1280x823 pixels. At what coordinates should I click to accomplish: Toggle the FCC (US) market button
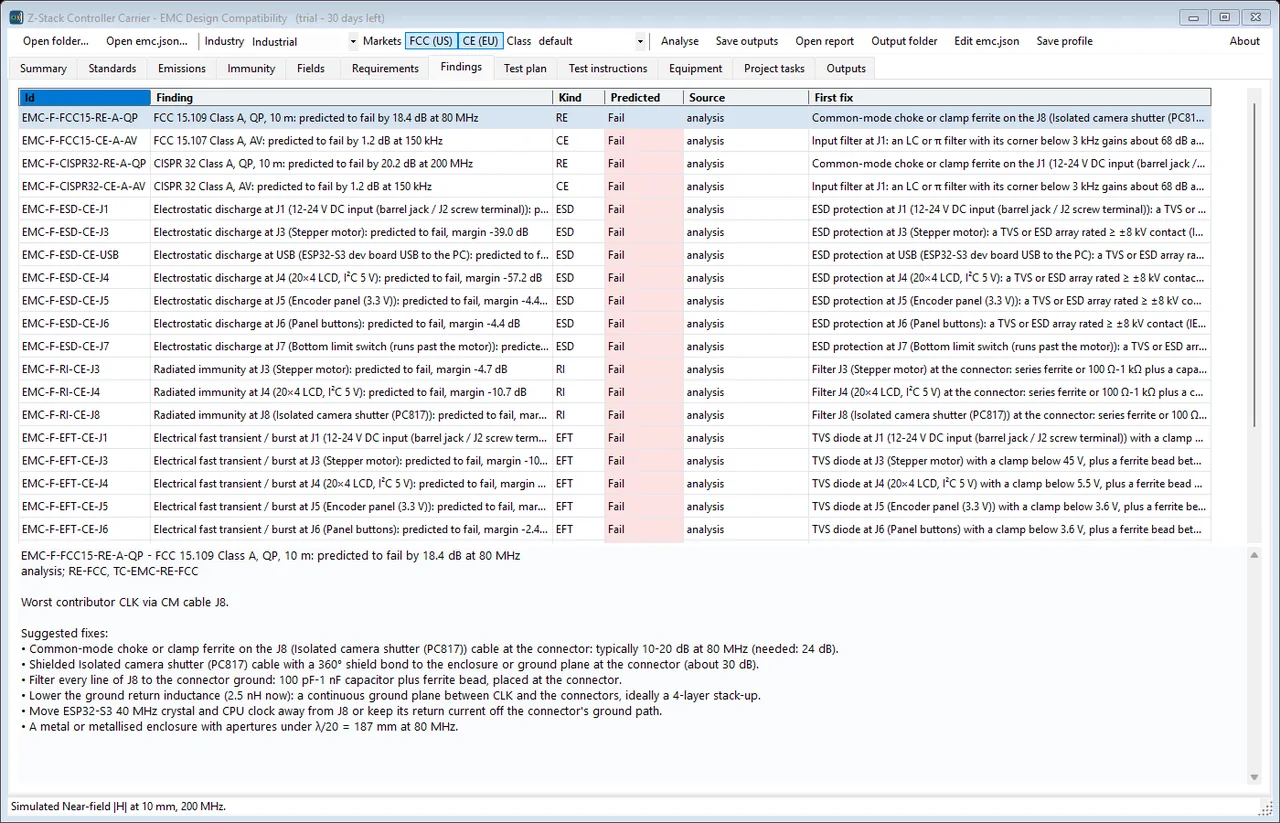coord(431,41)
